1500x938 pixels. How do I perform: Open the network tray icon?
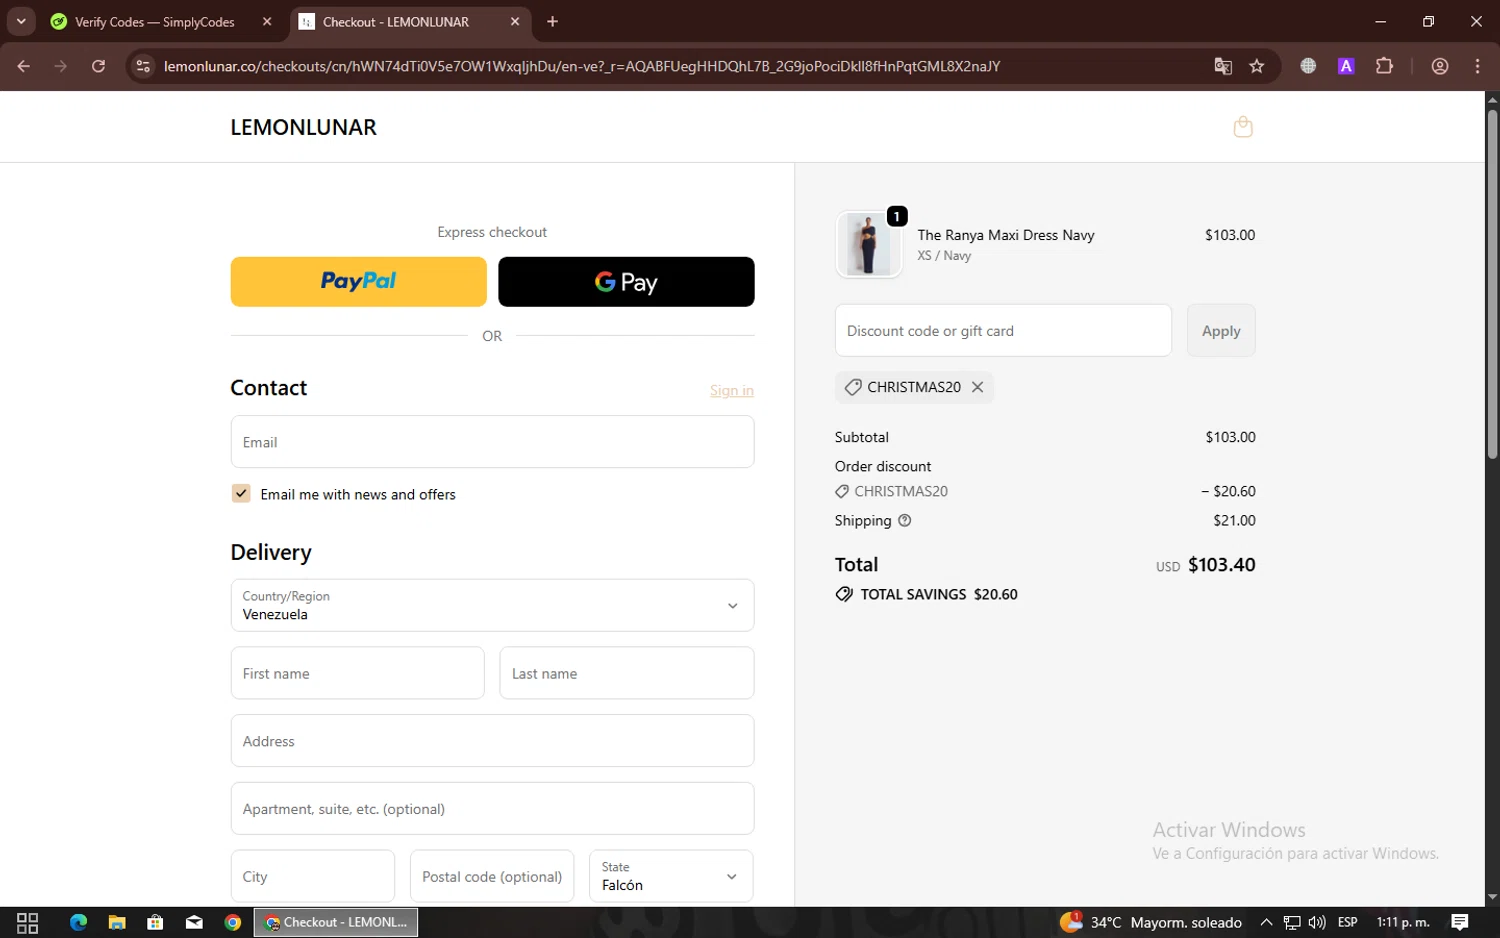1292,922
